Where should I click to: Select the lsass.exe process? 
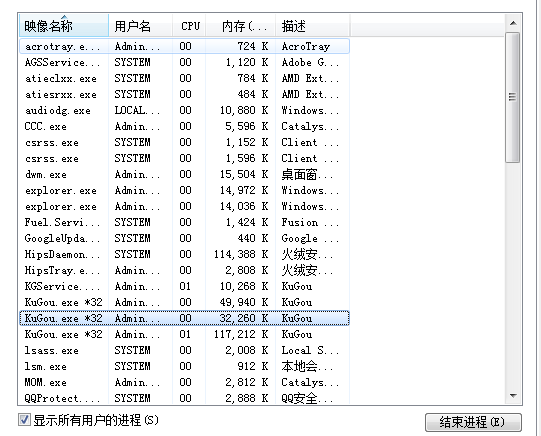point(185,350)
